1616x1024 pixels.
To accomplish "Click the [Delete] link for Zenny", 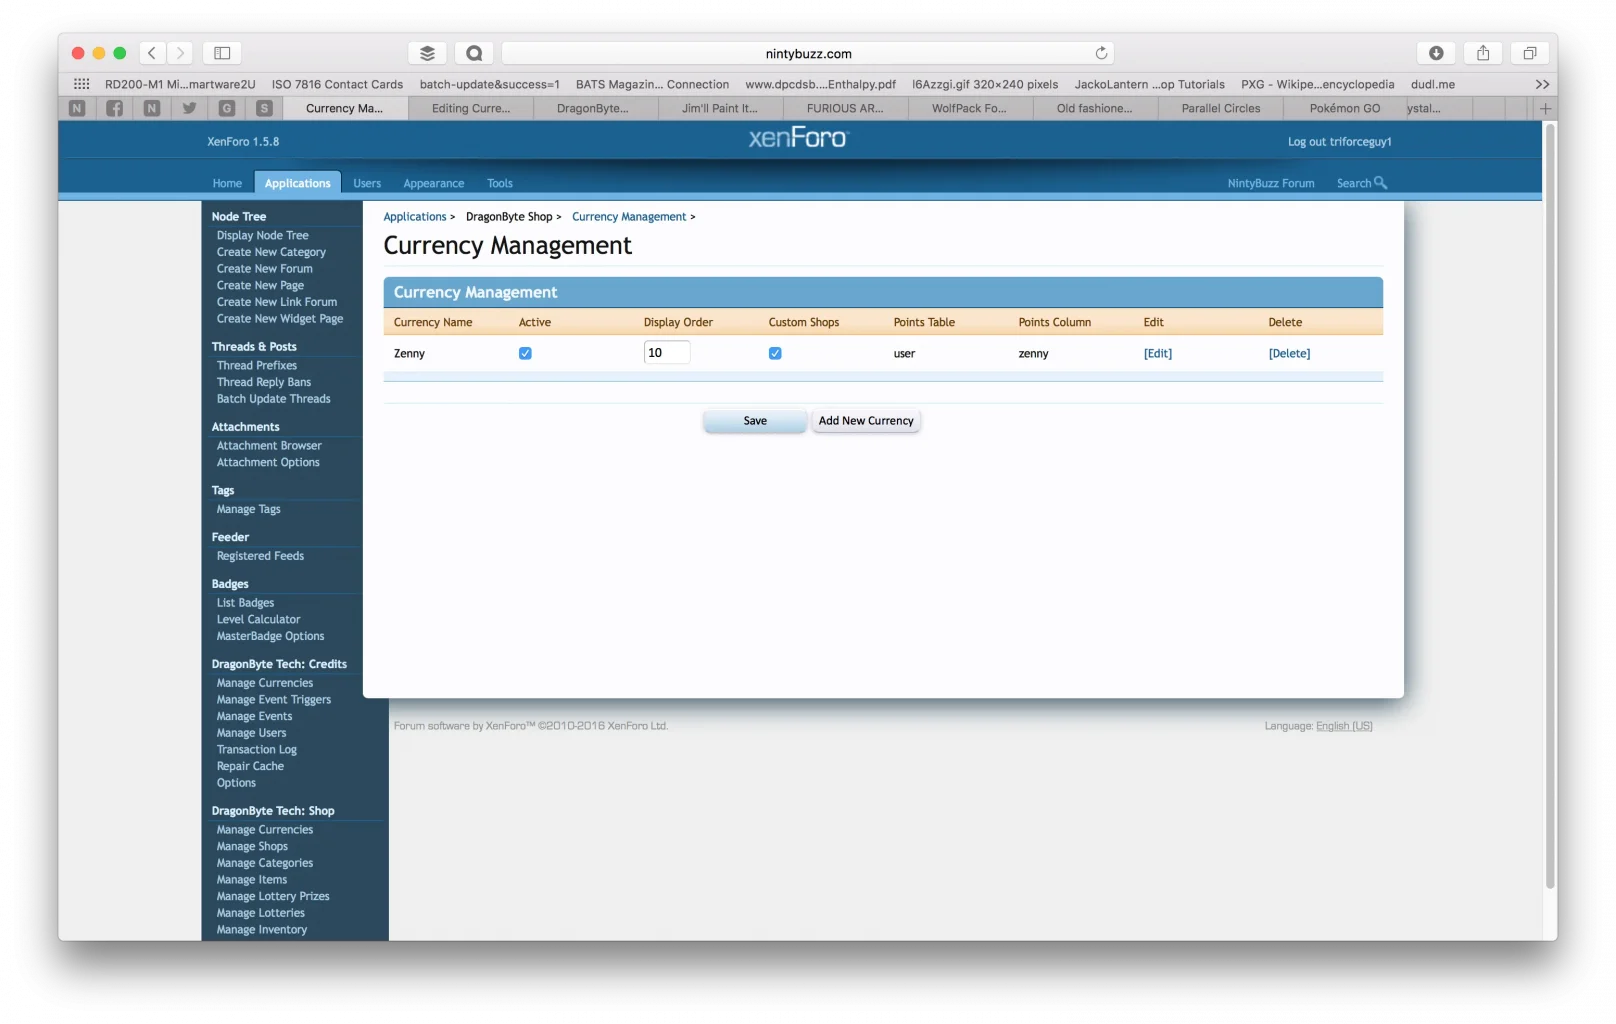I will pyautogui.click(x=1289, y=353).
